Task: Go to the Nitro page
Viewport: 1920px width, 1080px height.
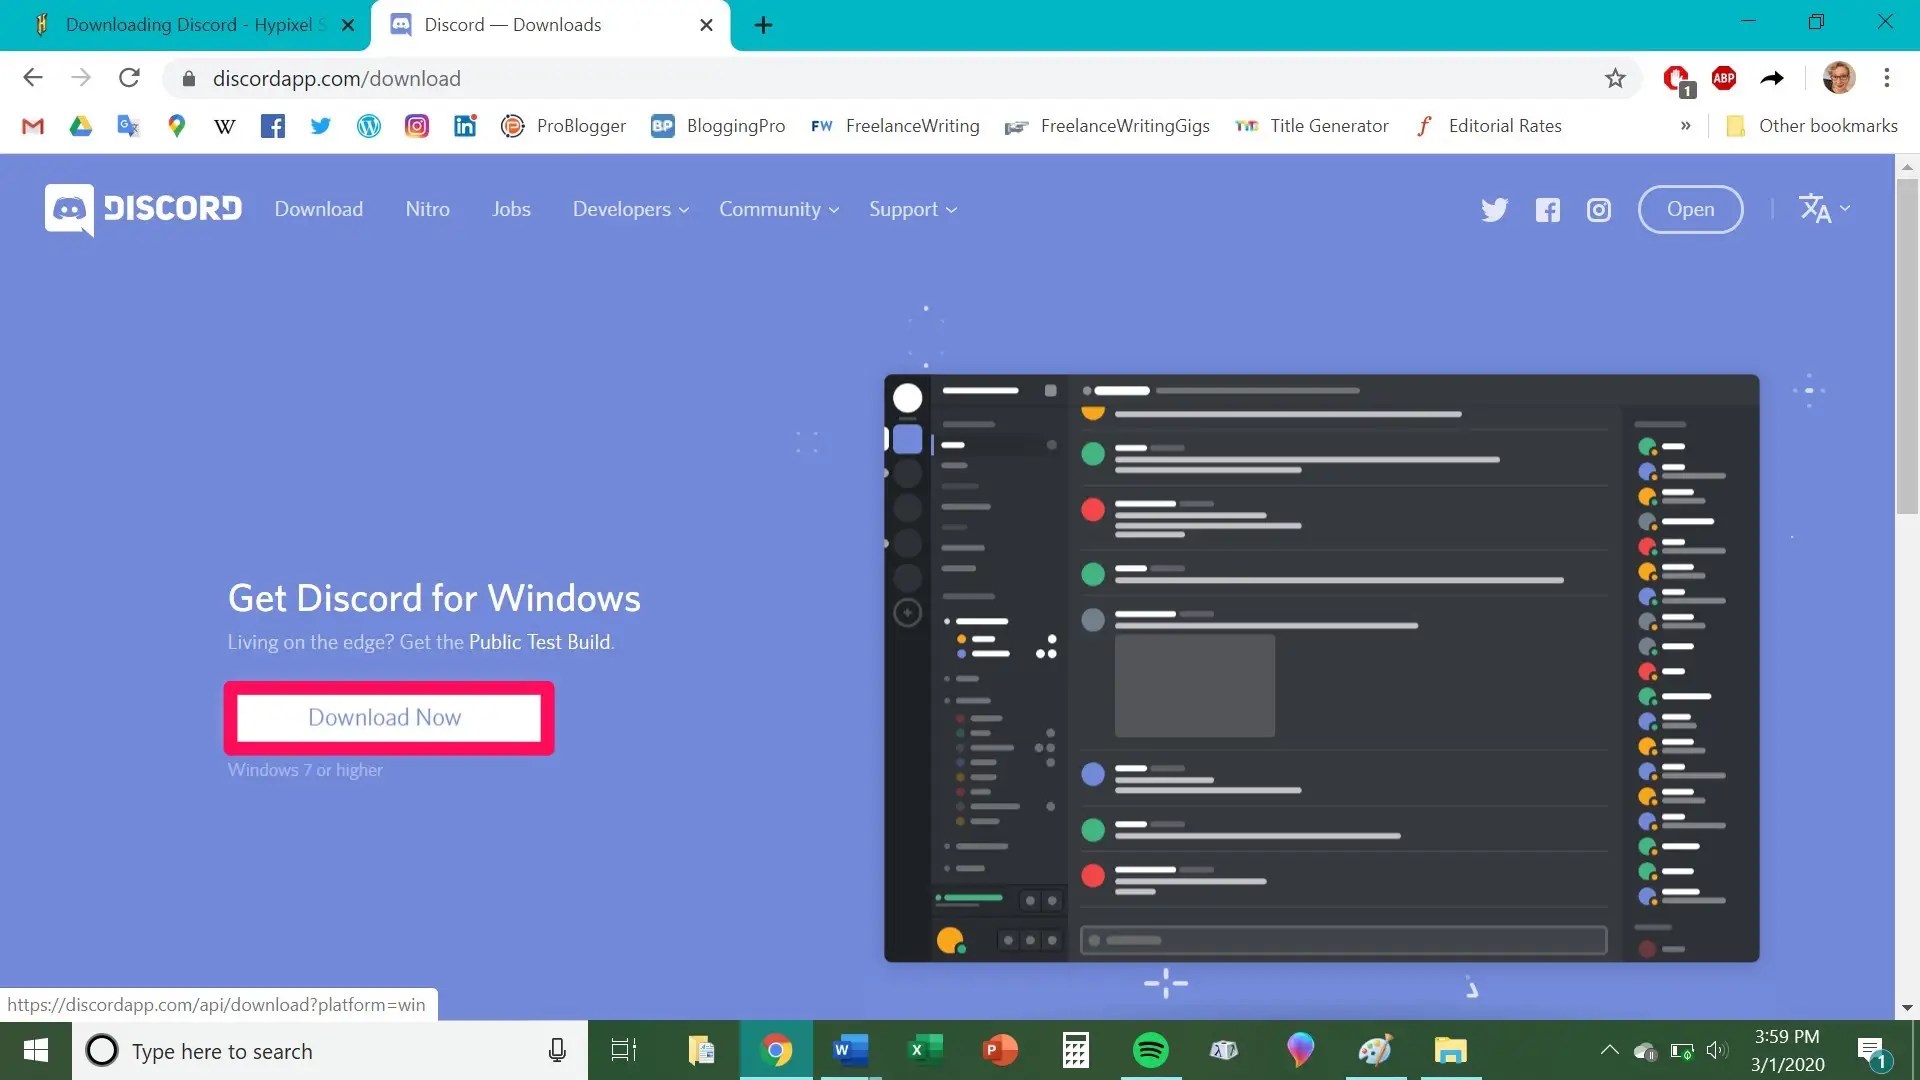Action: tap(427, 210)
